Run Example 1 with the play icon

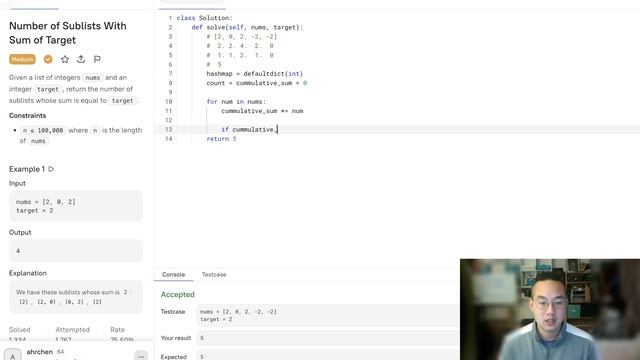[x=51, y=169]
